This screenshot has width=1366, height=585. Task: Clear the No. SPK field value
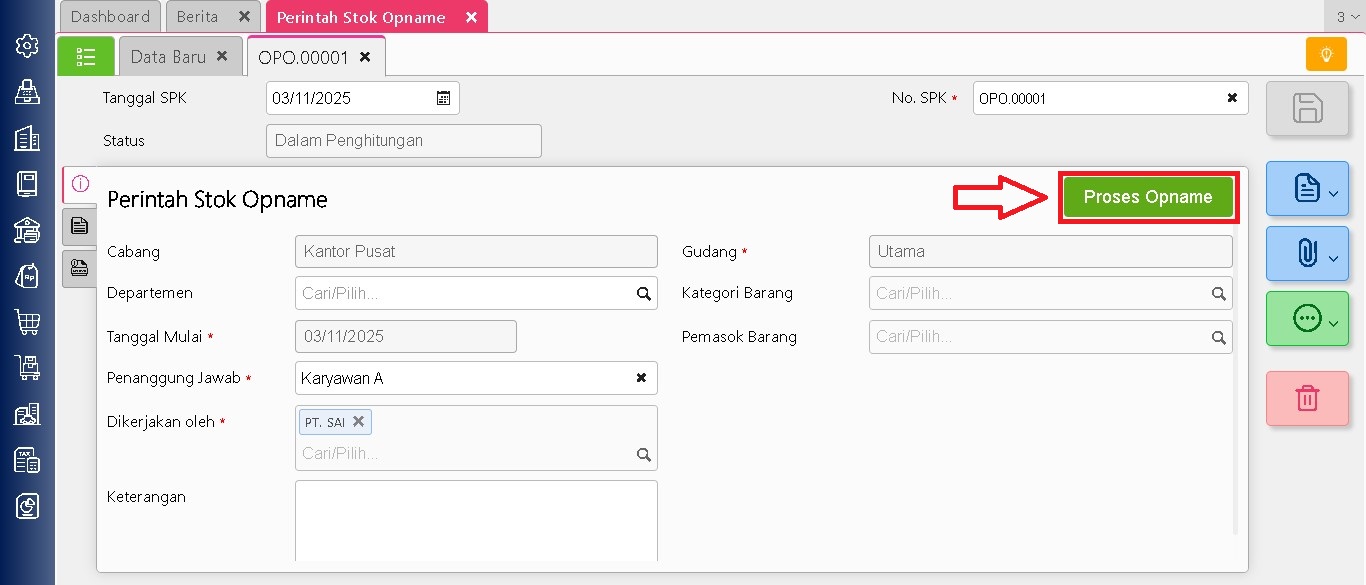(x=1232, y=98)
